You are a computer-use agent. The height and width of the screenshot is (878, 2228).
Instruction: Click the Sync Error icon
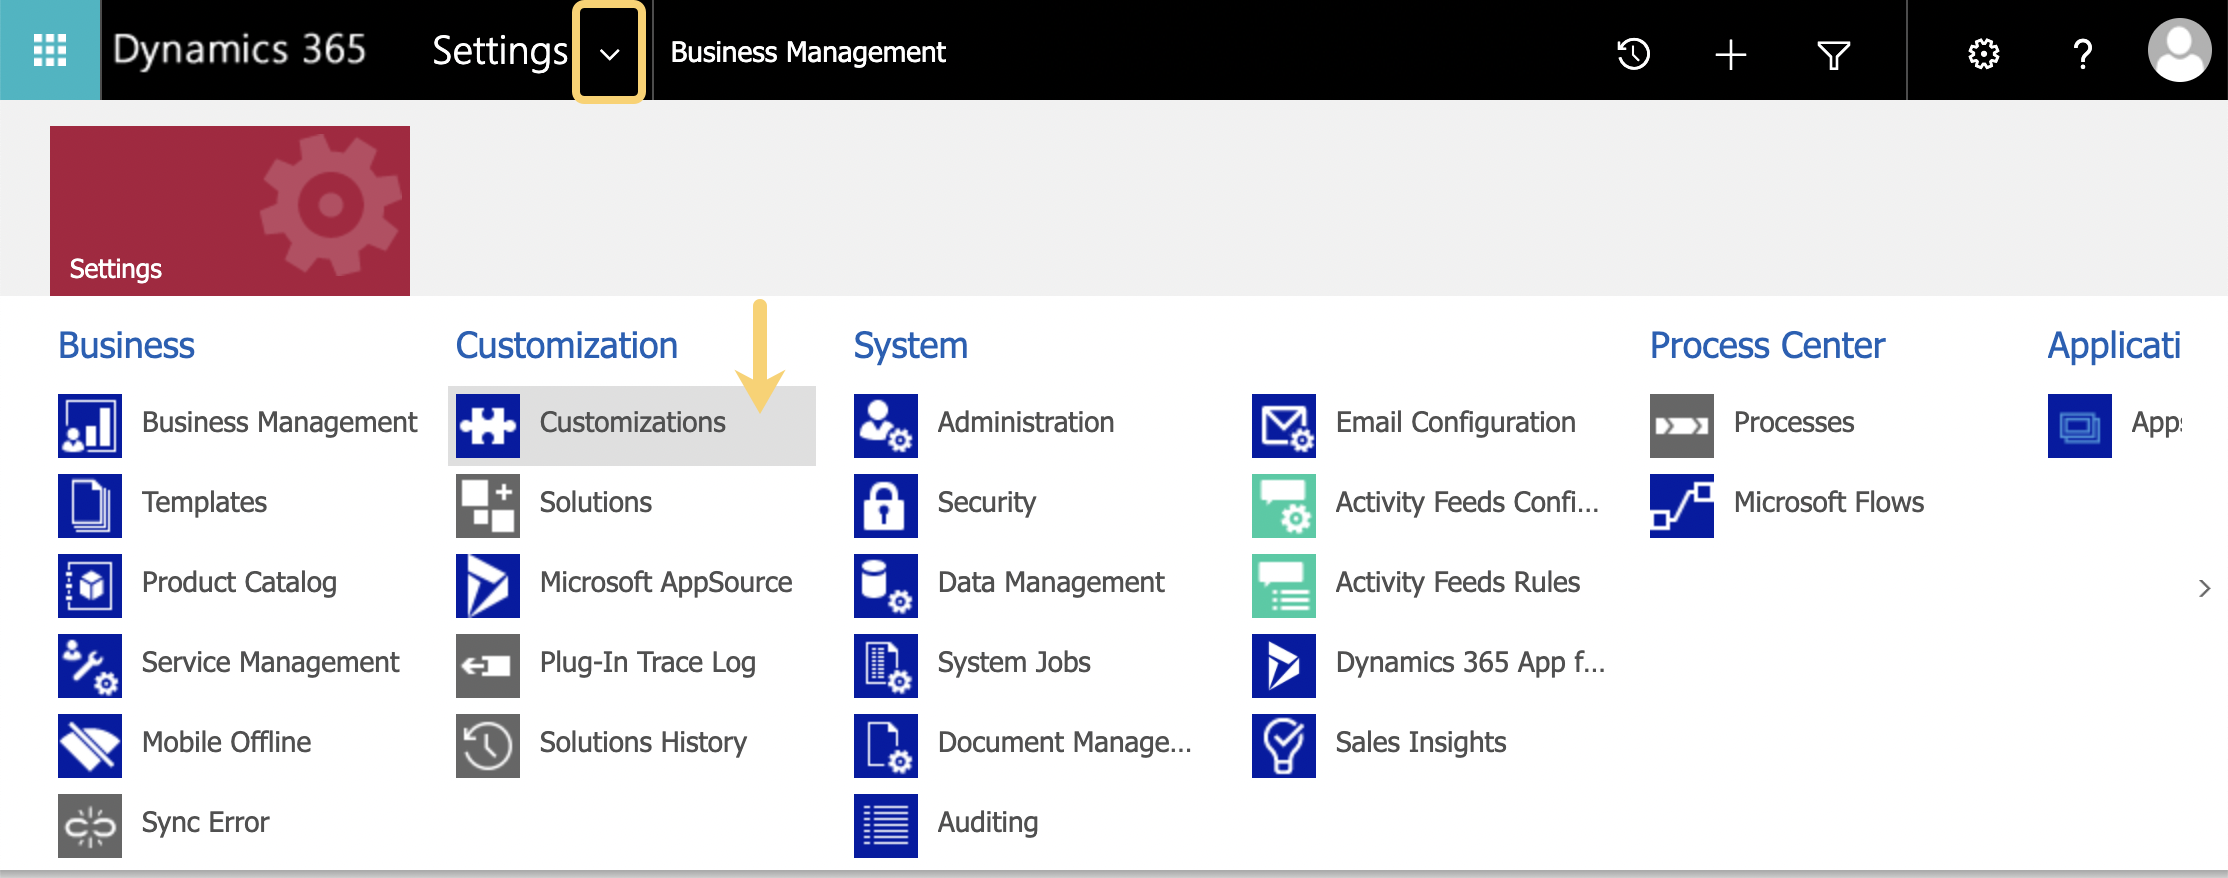(x=90, y=826)
